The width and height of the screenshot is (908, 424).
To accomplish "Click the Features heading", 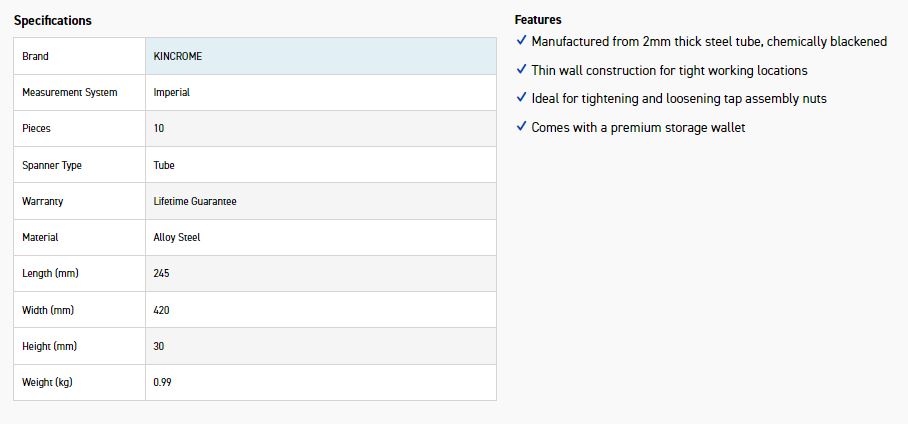I will click(538, 20).
